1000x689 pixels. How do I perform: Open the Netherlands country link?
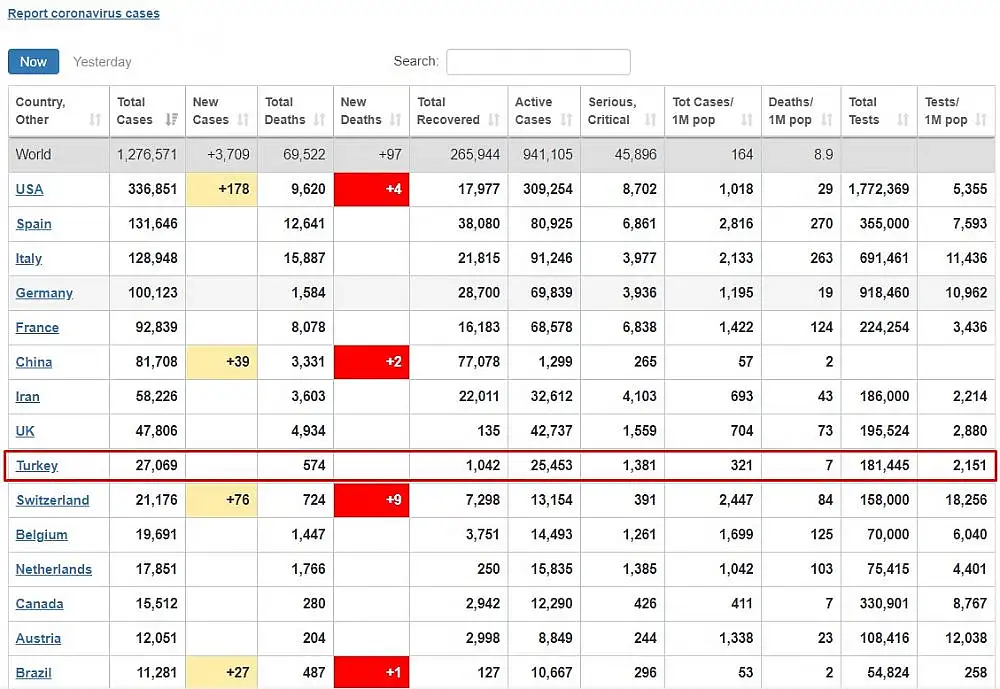54,569
